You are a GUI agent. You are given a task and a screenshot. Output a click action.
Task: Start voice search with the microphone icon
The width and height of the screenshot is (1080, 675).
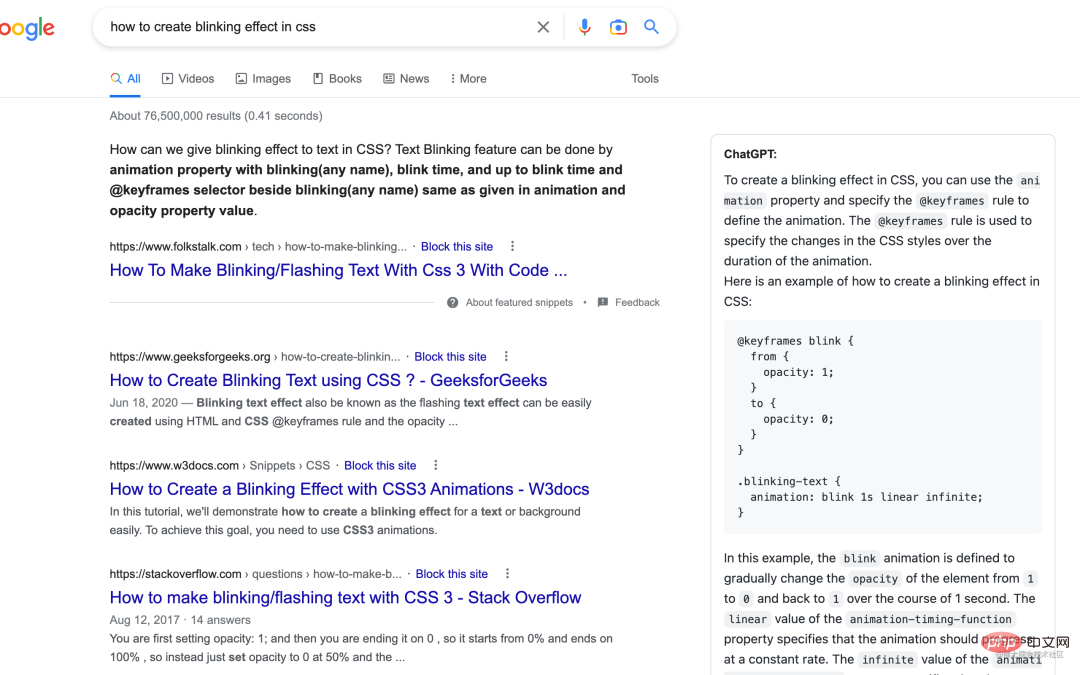pyautogui.click(x=584, y=27)
